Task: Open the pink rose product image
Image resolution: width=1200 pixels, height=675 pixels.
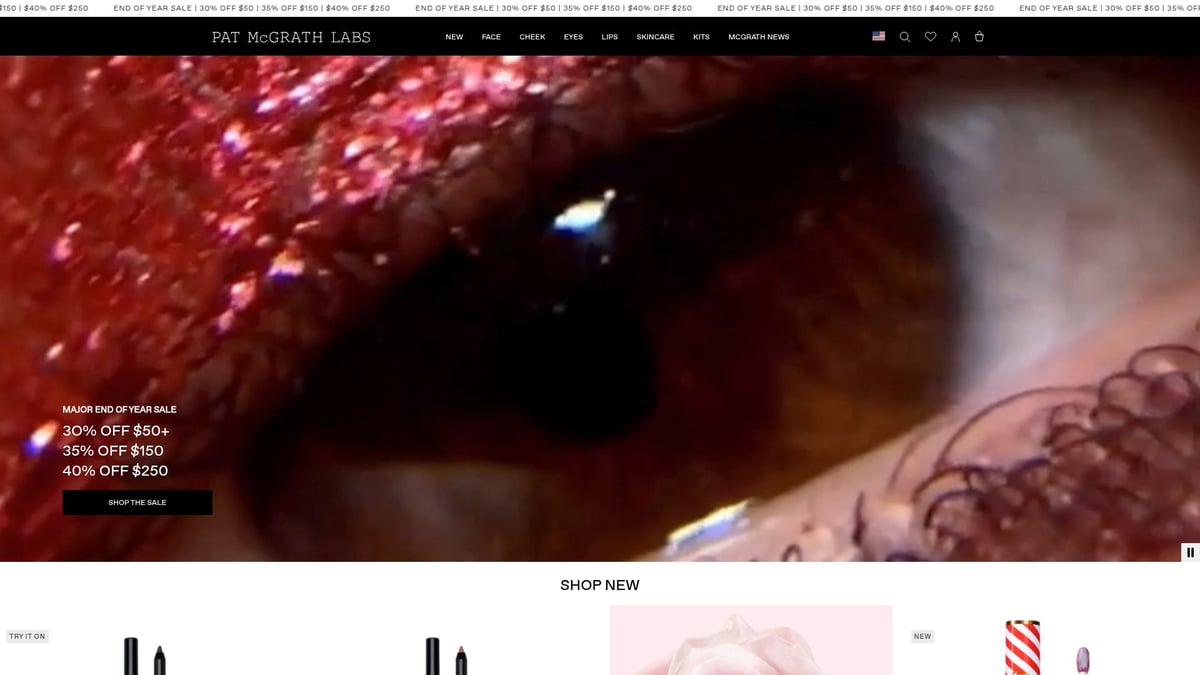Action: [x=750, y=640]
